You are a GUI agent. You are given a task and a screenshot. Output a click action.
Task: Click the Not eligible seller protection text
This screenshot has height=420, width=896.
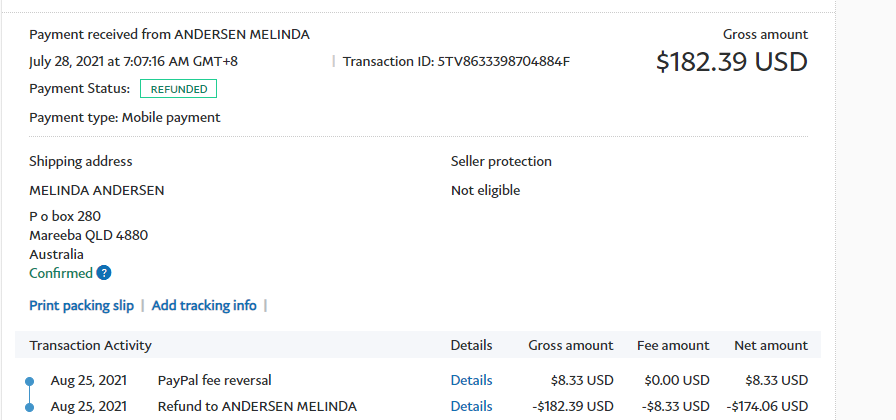tap(485, 190)
